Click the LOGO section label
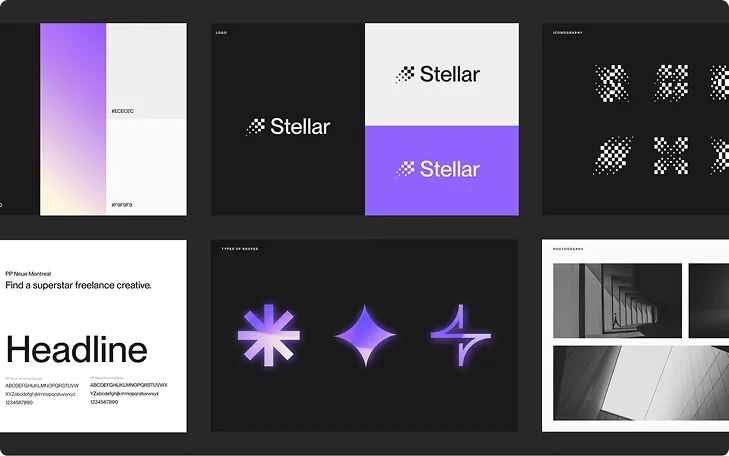Viewport: 729px width, 456px height. pos(221,33)
